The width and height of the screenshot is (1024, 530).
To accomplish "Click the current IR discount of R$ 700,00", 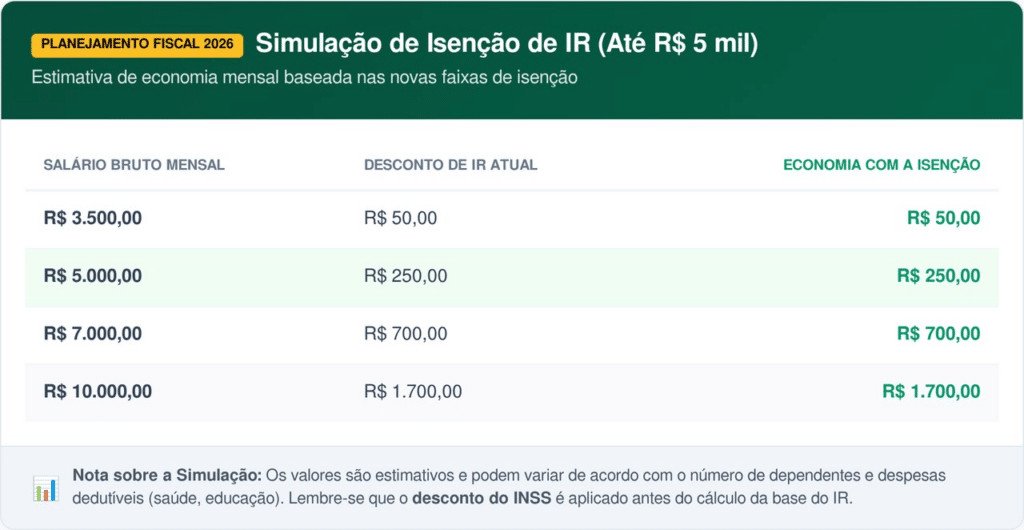I will pyautogui.click(x=405, y=334).
